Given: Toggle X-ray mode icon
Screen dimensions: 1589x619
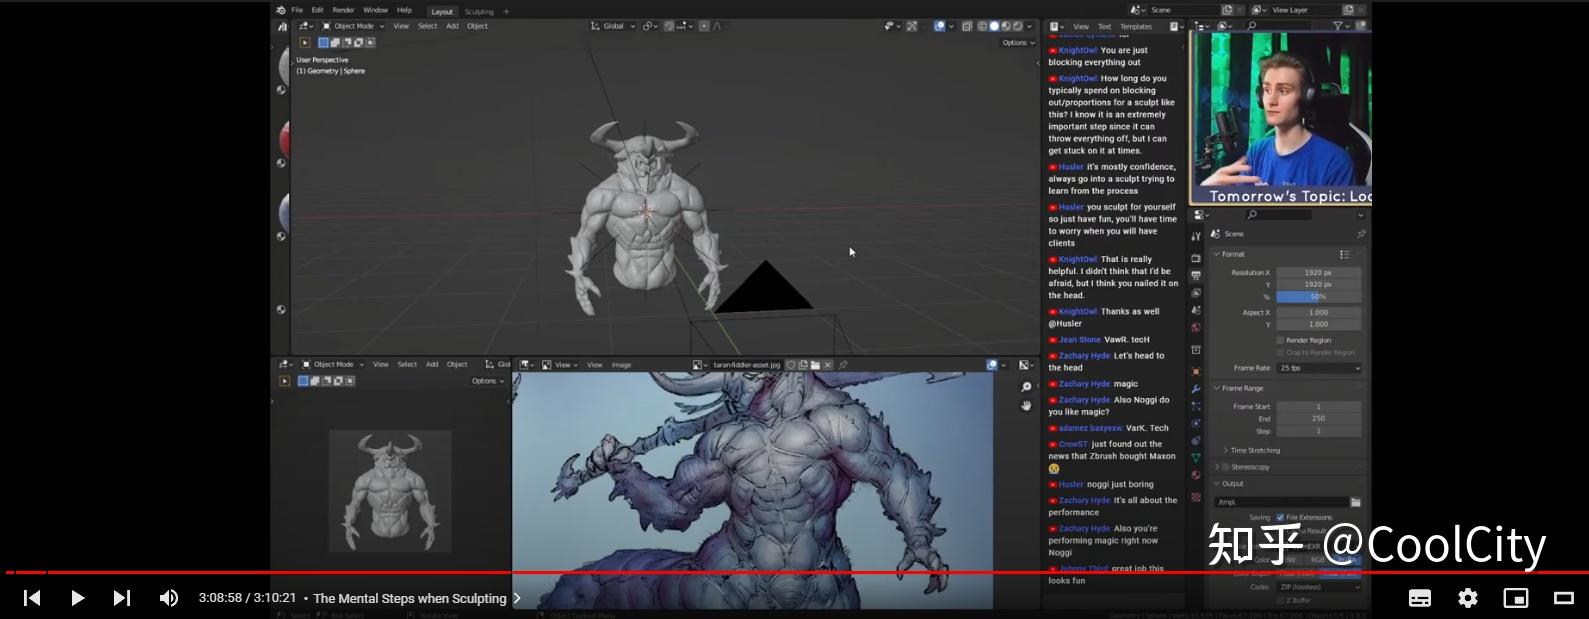Looking at the screenshot, I should point(967,26).
